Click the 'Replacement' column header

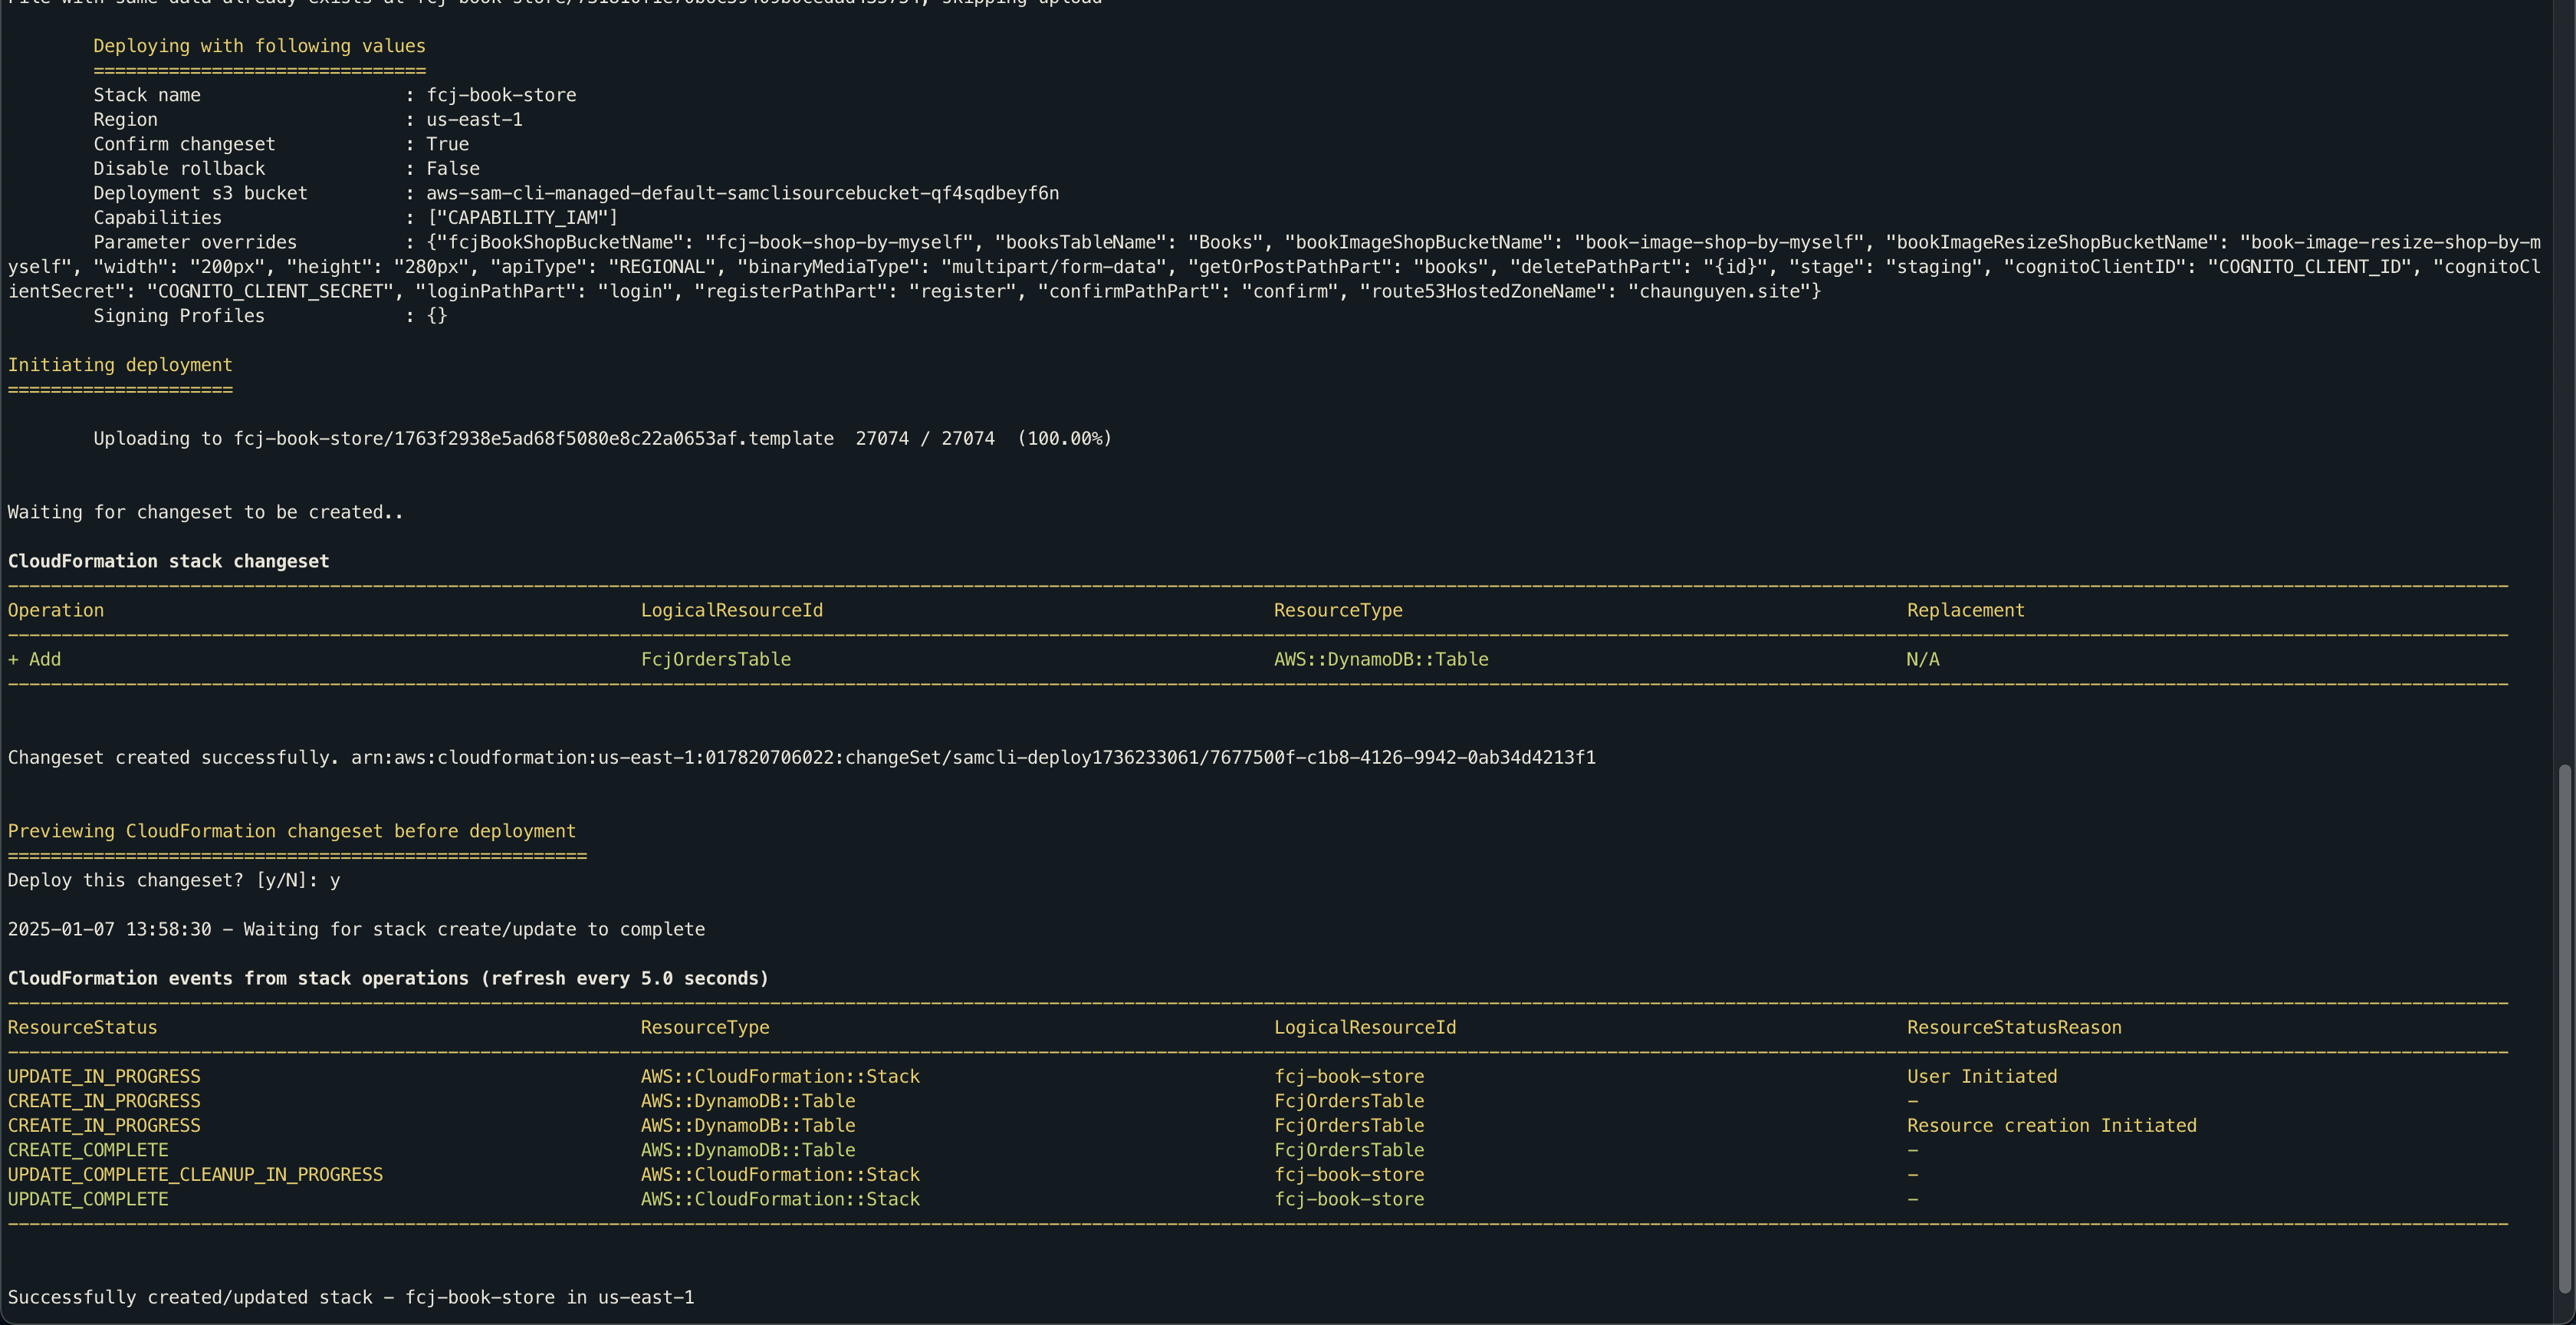[x=1965, y=610]
